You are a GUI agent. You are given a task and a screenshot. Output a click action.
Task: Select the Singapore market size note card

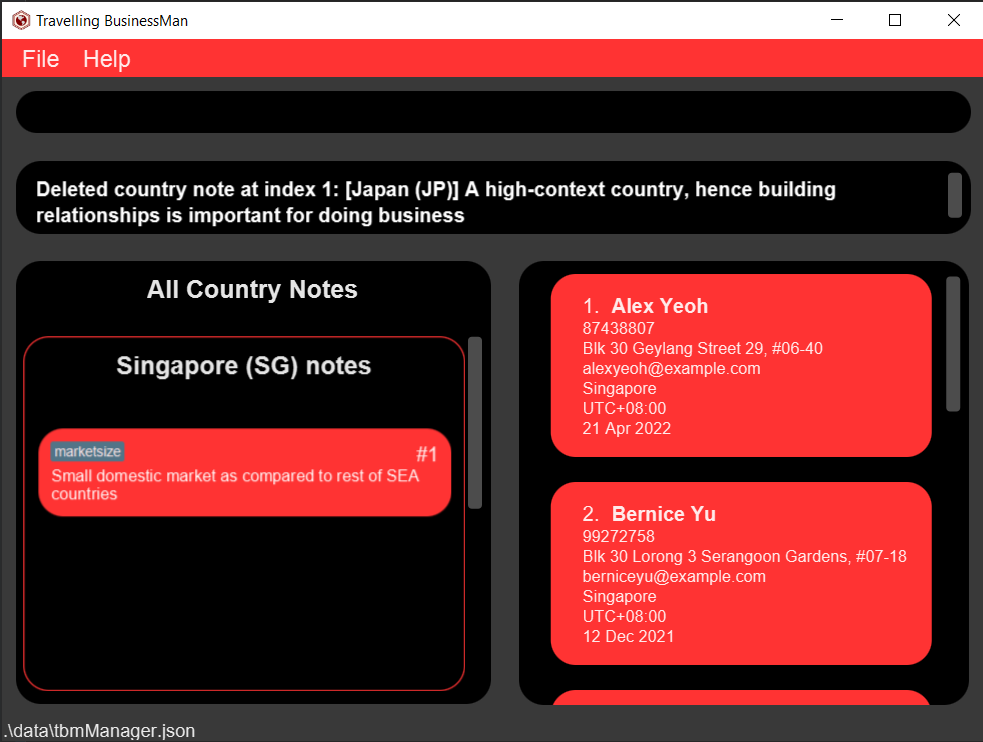245,486
